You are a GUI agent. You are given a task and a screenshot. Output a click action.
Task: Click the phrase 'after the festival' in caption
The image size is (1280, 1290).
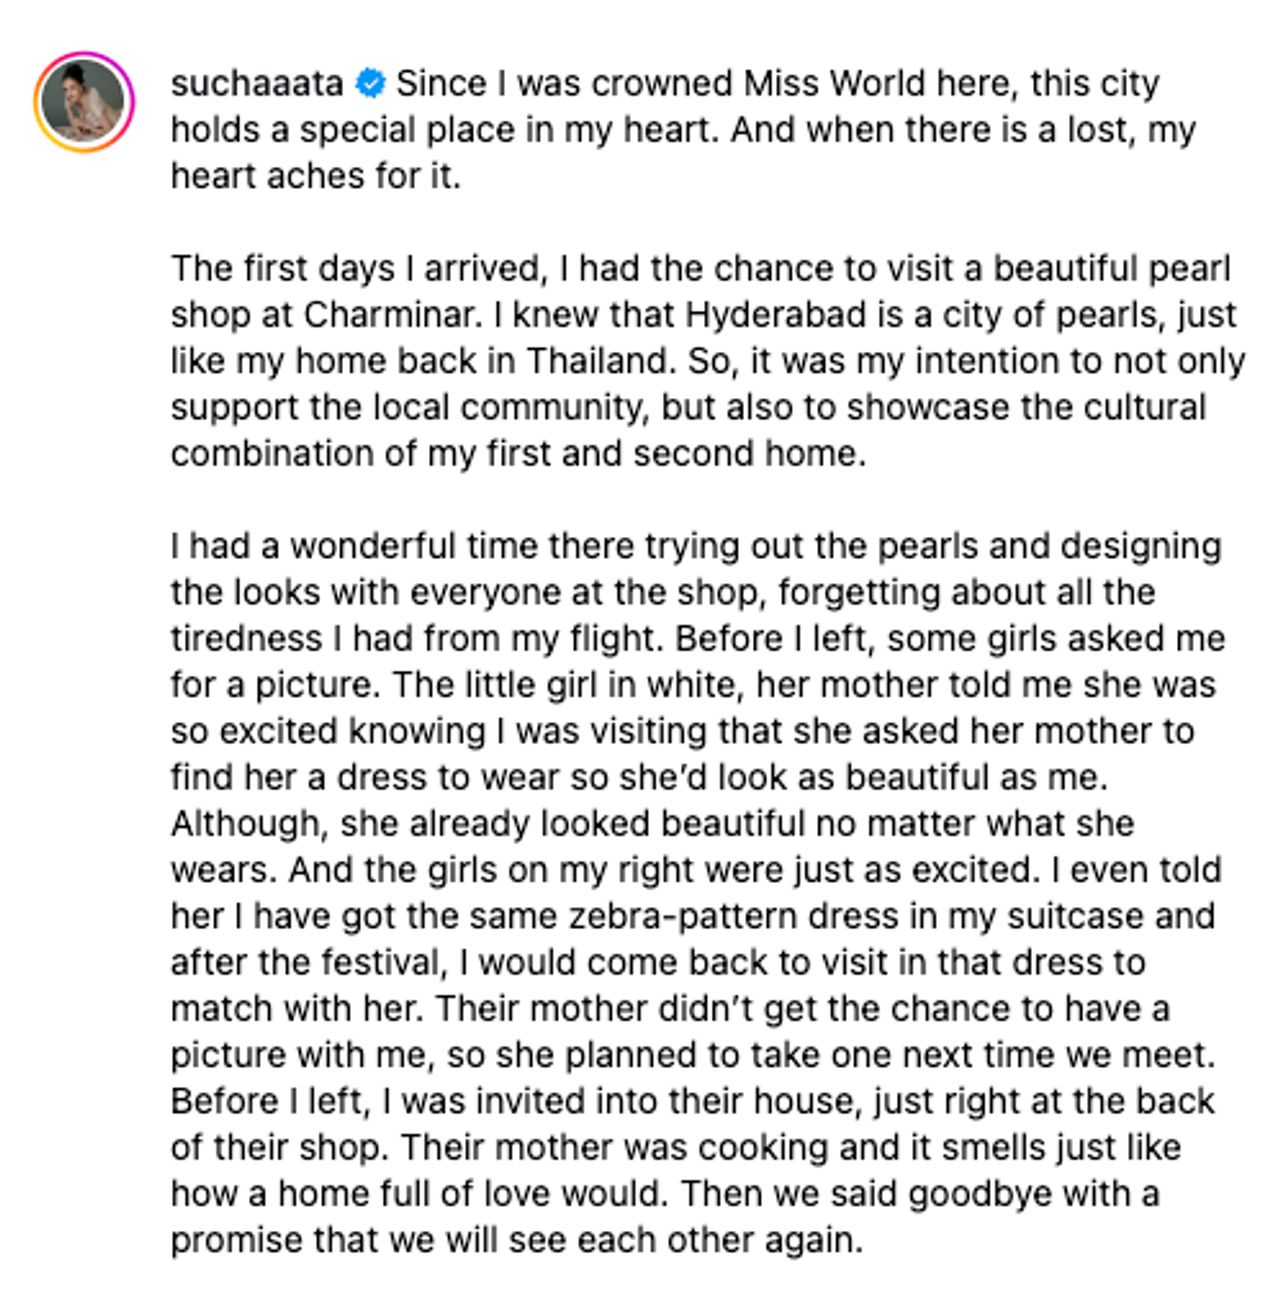pyautogui.click(x=306, y=962)
